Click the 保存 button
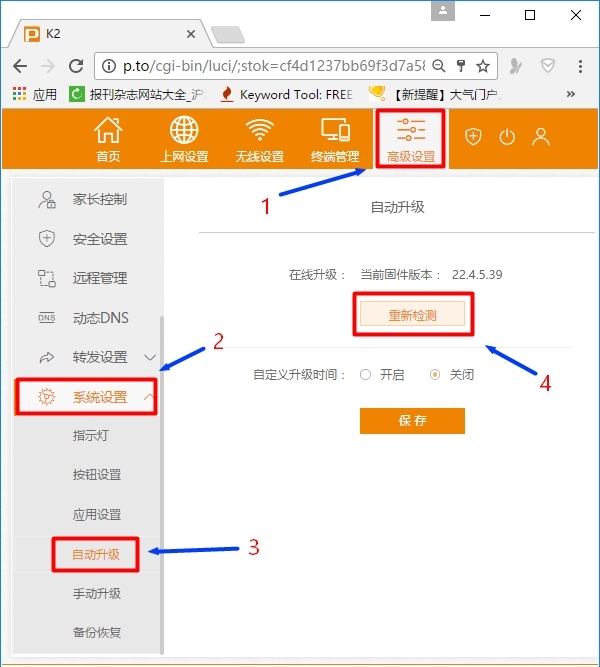 pyautogui.click(x=412, y=421)
